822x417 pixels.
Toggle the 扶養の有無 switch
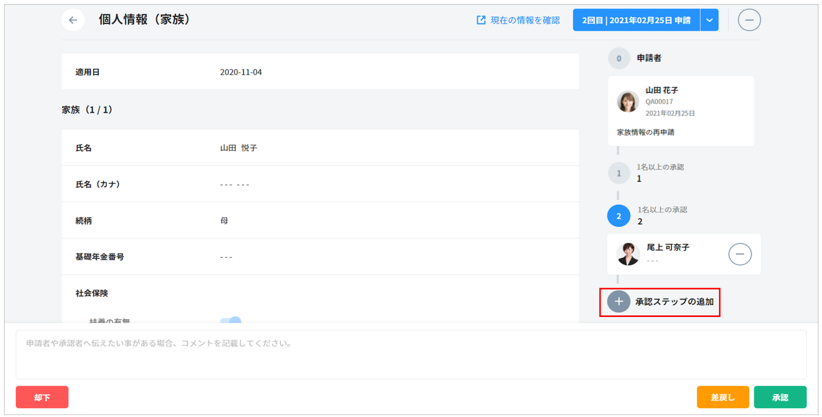point(231,320)
